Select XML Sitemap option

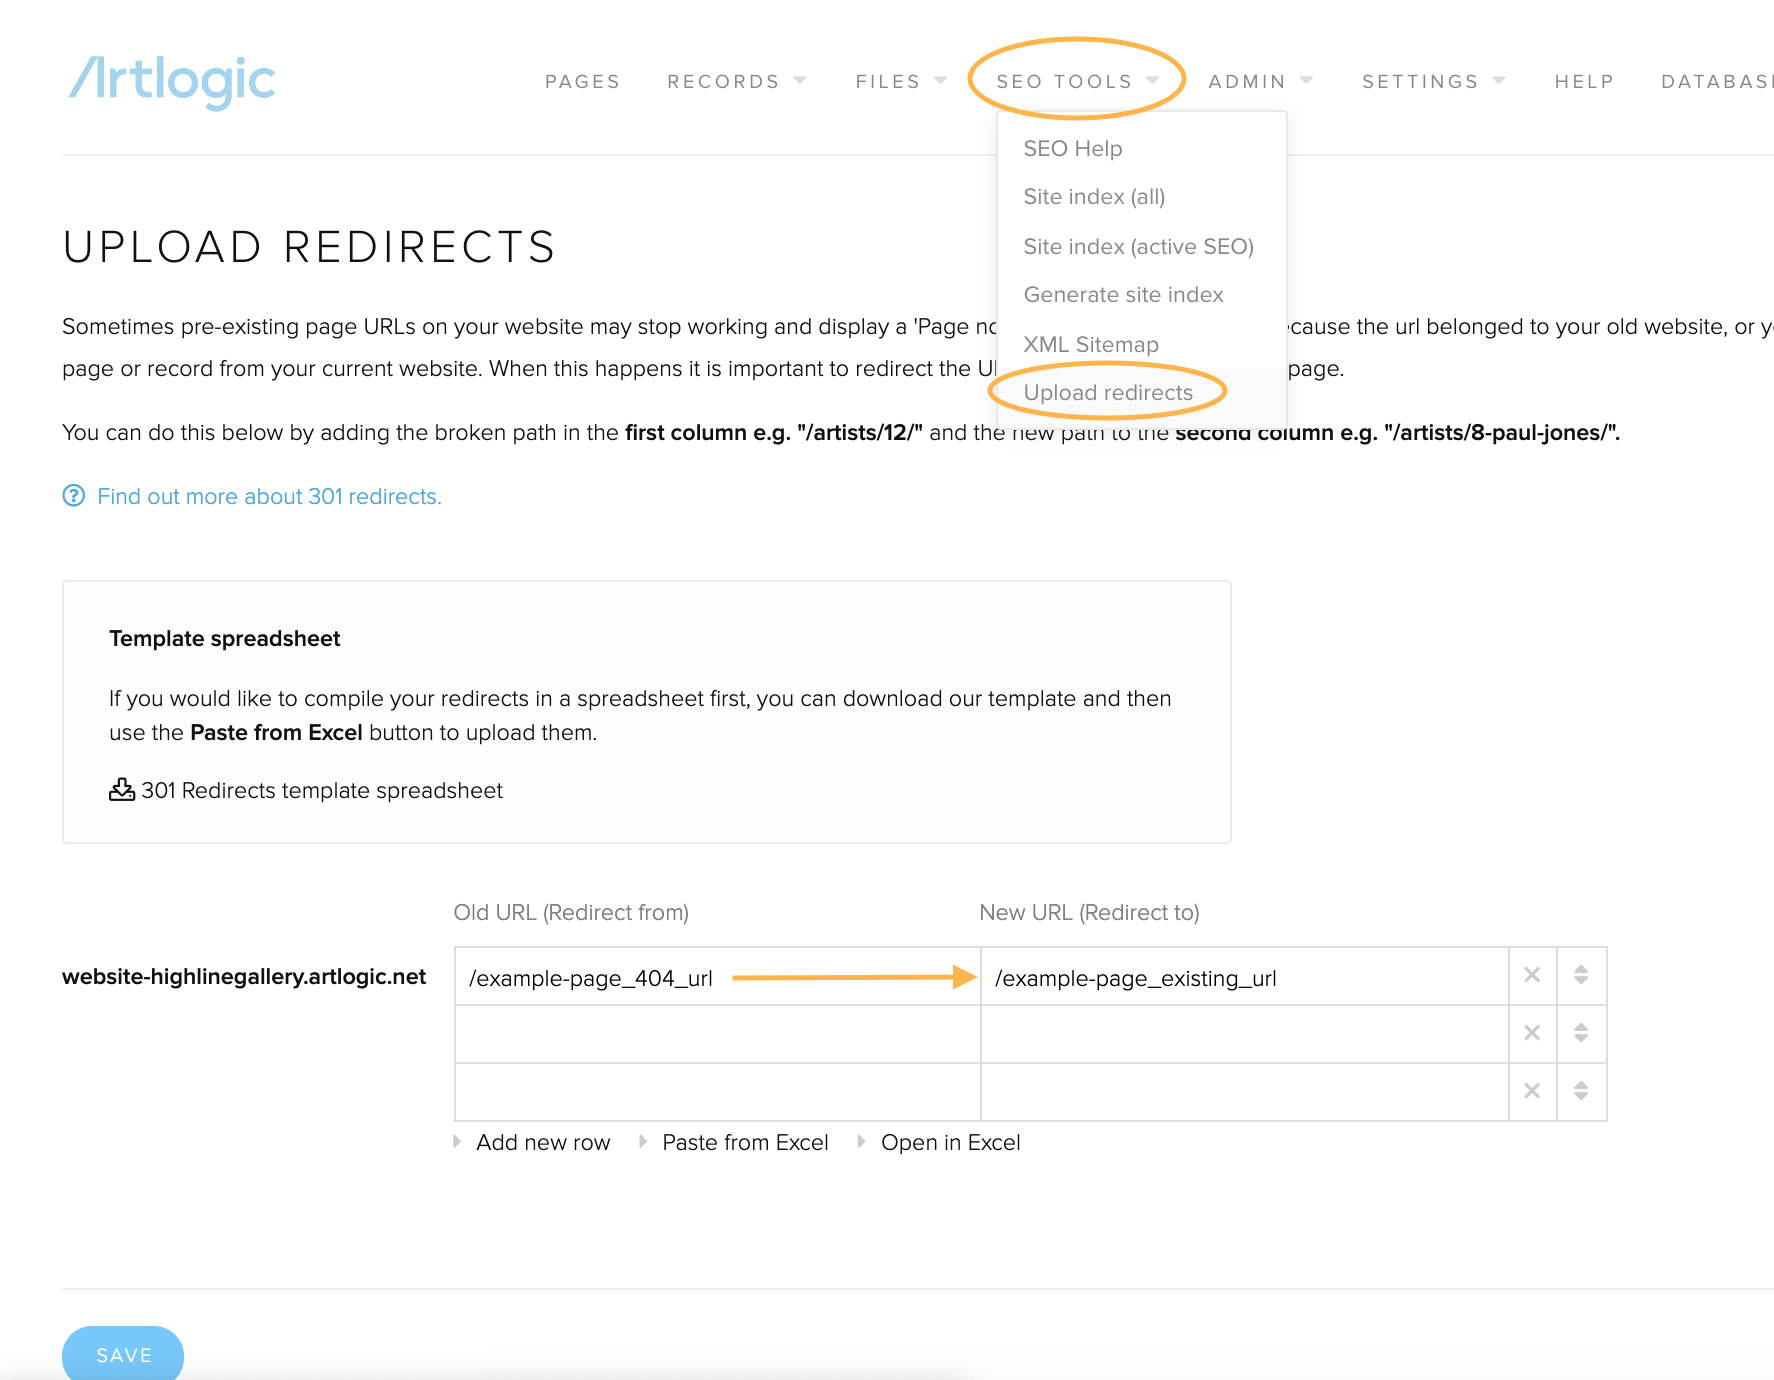(x=1091, y=345)
